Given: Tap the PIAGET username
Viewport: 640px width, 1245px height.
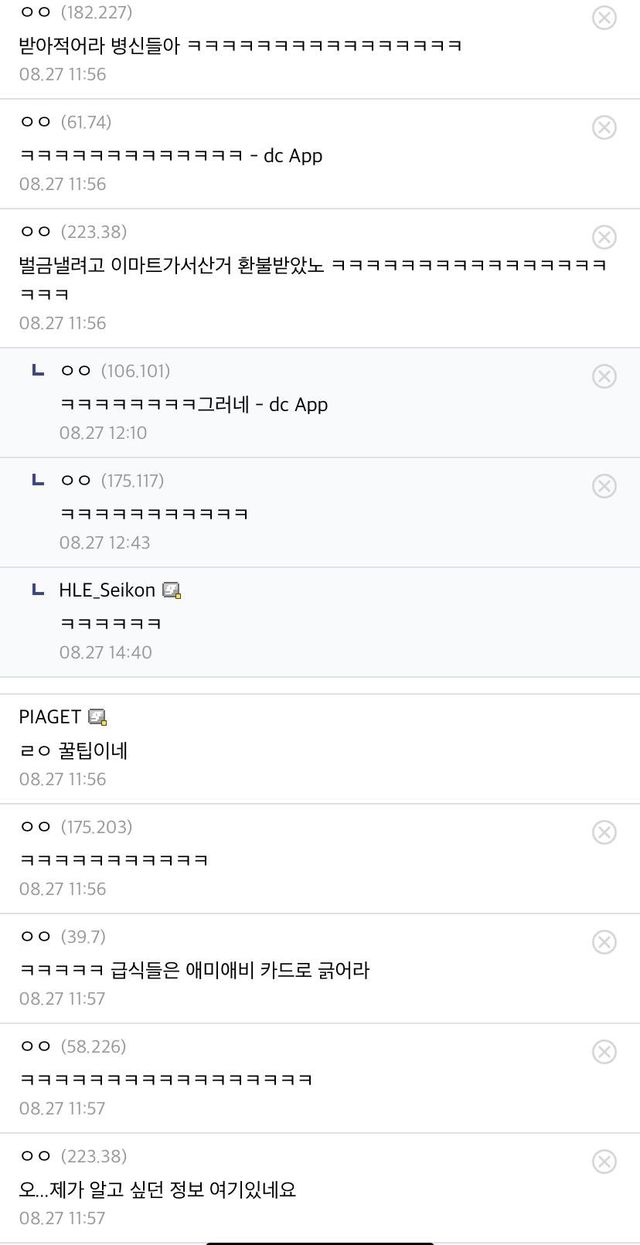Looking at the screenshot, I should 50,717.
